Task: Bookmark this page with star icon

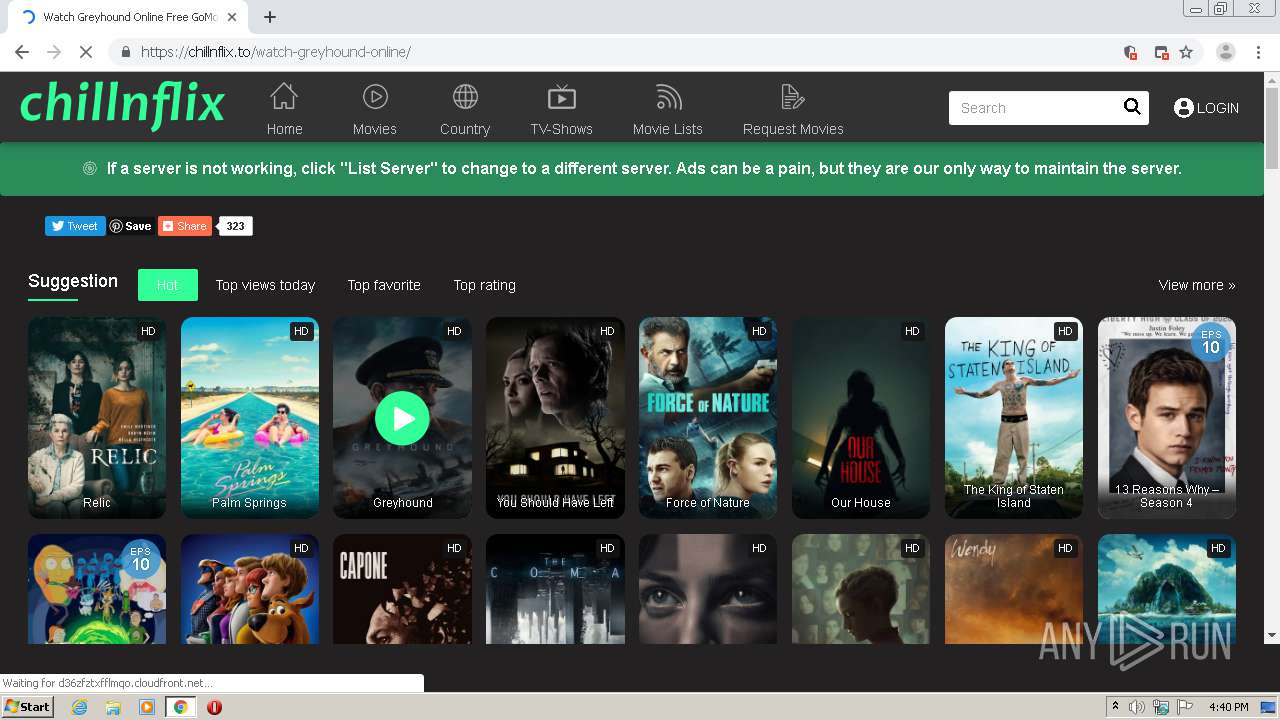Action: point(1186,52)
